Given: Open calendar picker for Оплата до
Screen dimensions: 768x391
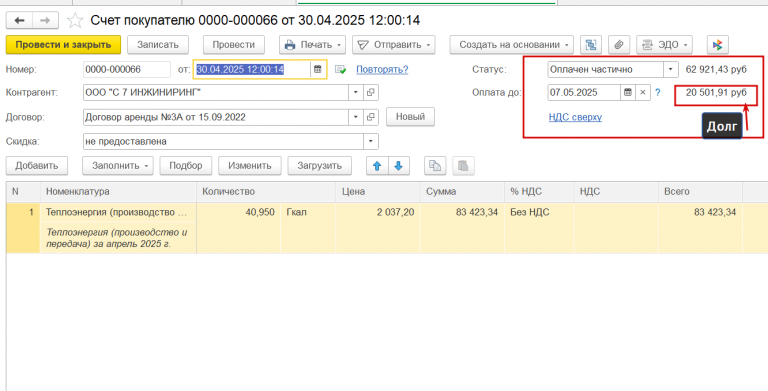Looking at the screenshot, I should (628, 93).
